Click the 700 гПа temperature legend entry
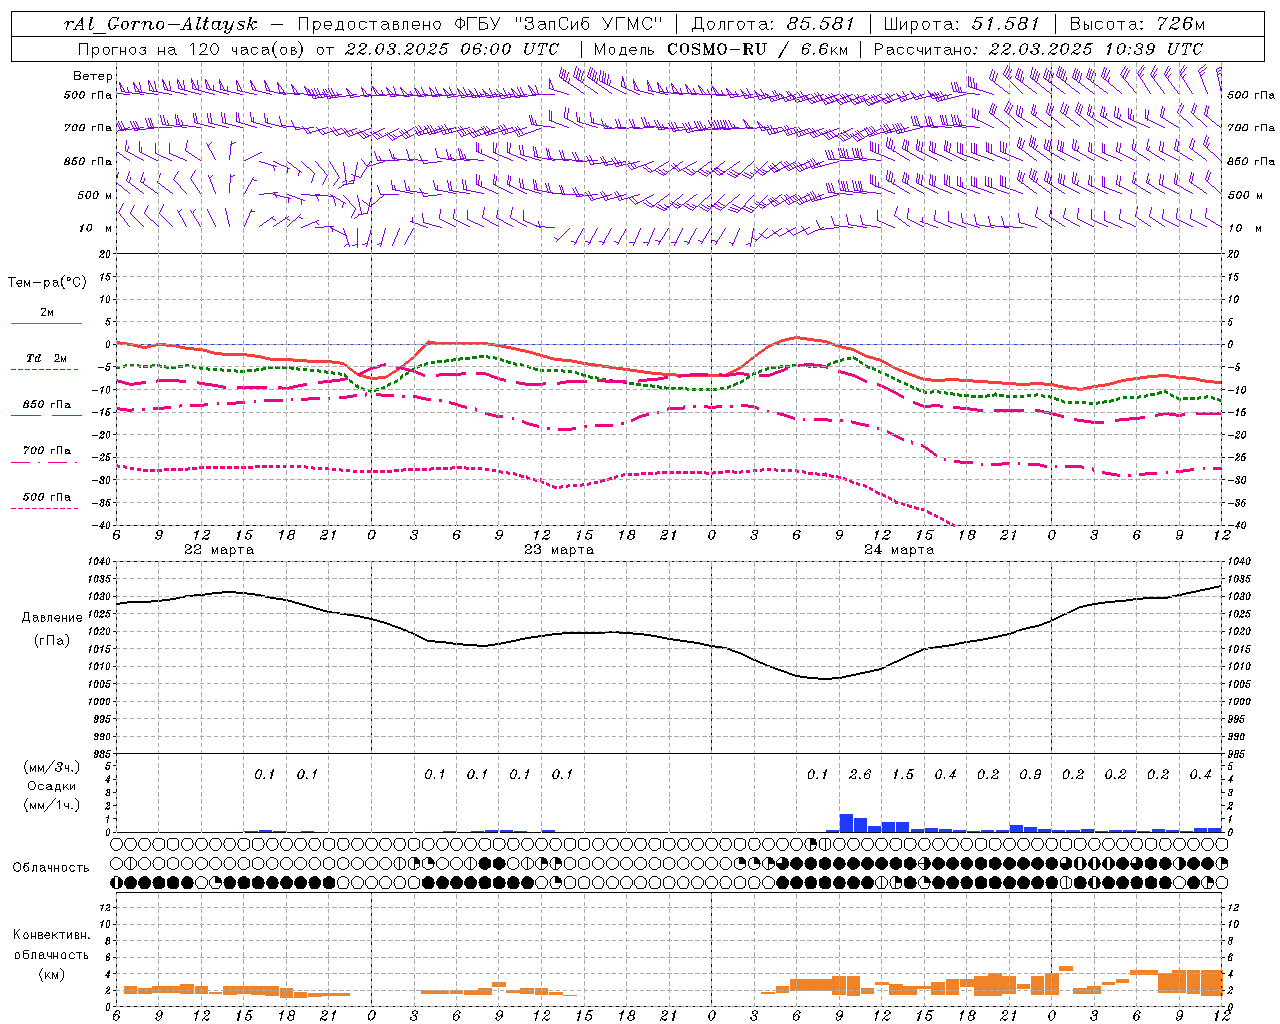 point(47,450)
